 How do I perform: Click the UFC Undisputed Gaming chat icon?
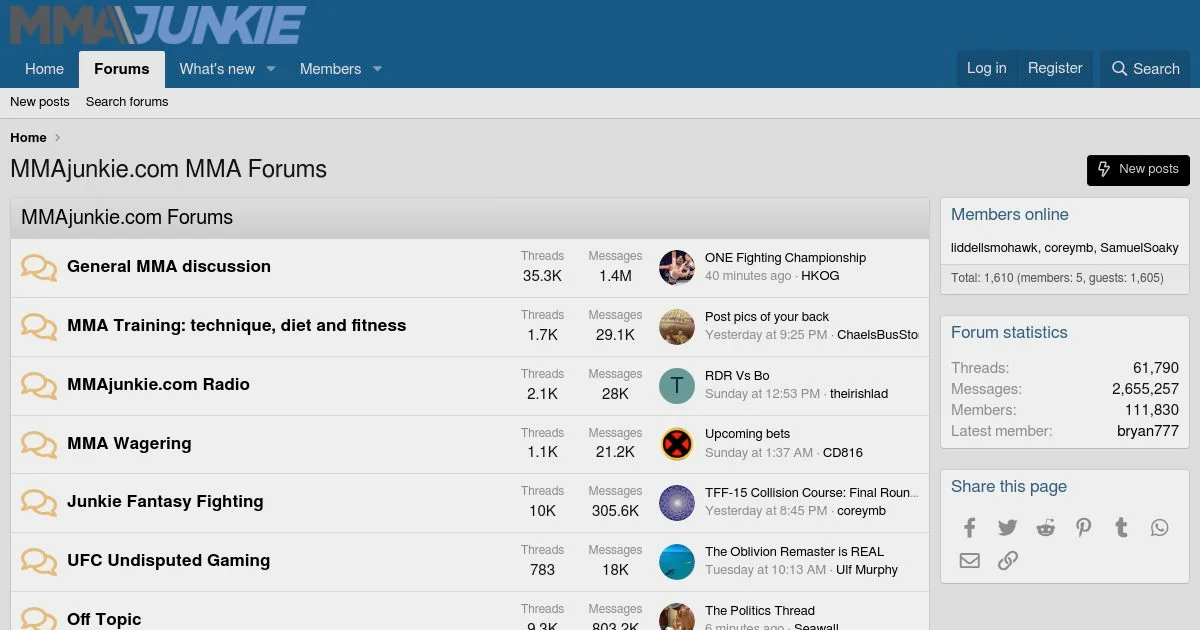tap(39, 561)
